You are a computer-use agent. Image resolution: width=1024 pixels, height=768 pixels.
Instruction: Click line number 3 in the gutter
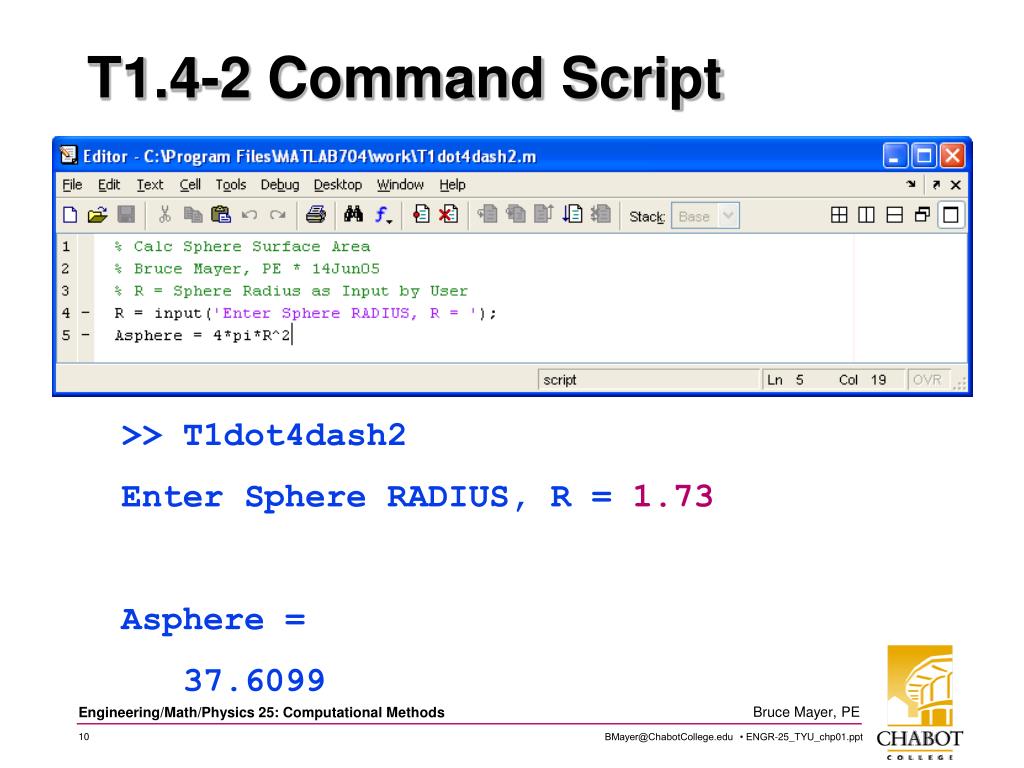click(66, 291)
